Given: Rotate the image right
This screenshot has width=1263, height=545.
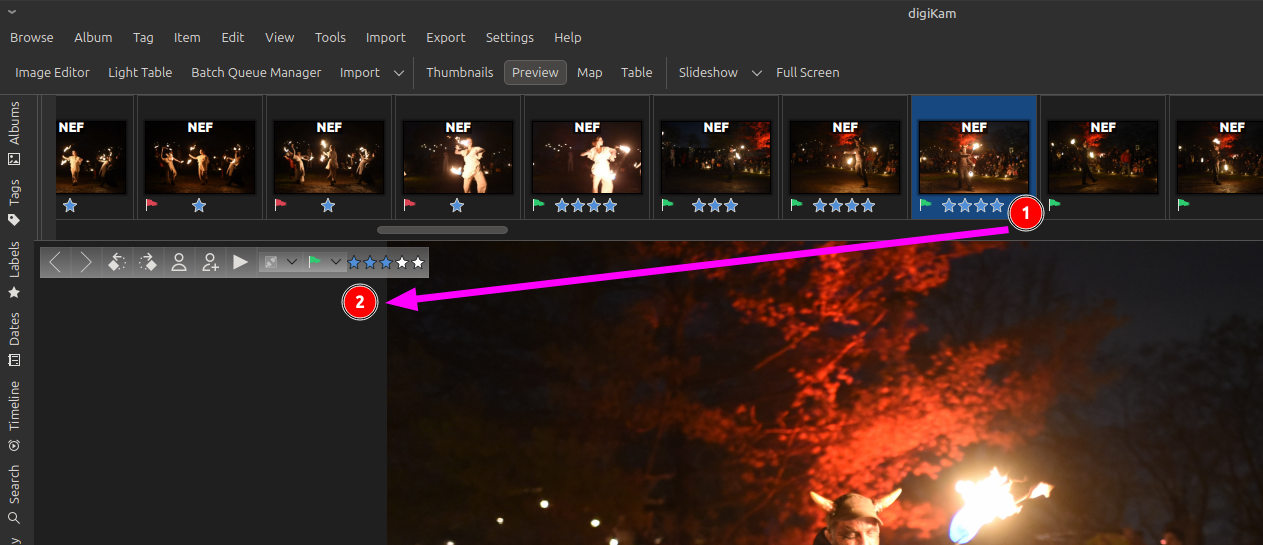Looking at the screenshot, I should (148, 262).
